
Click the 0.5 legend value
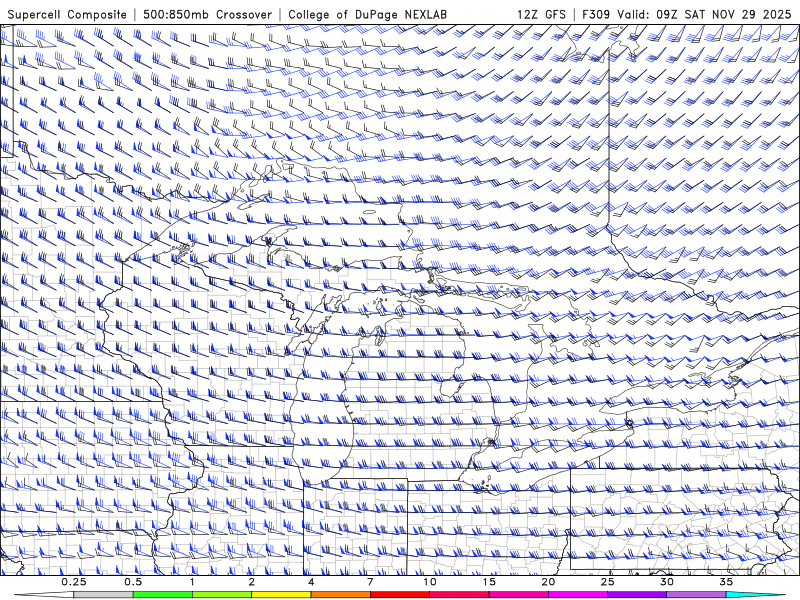[133, 582]
